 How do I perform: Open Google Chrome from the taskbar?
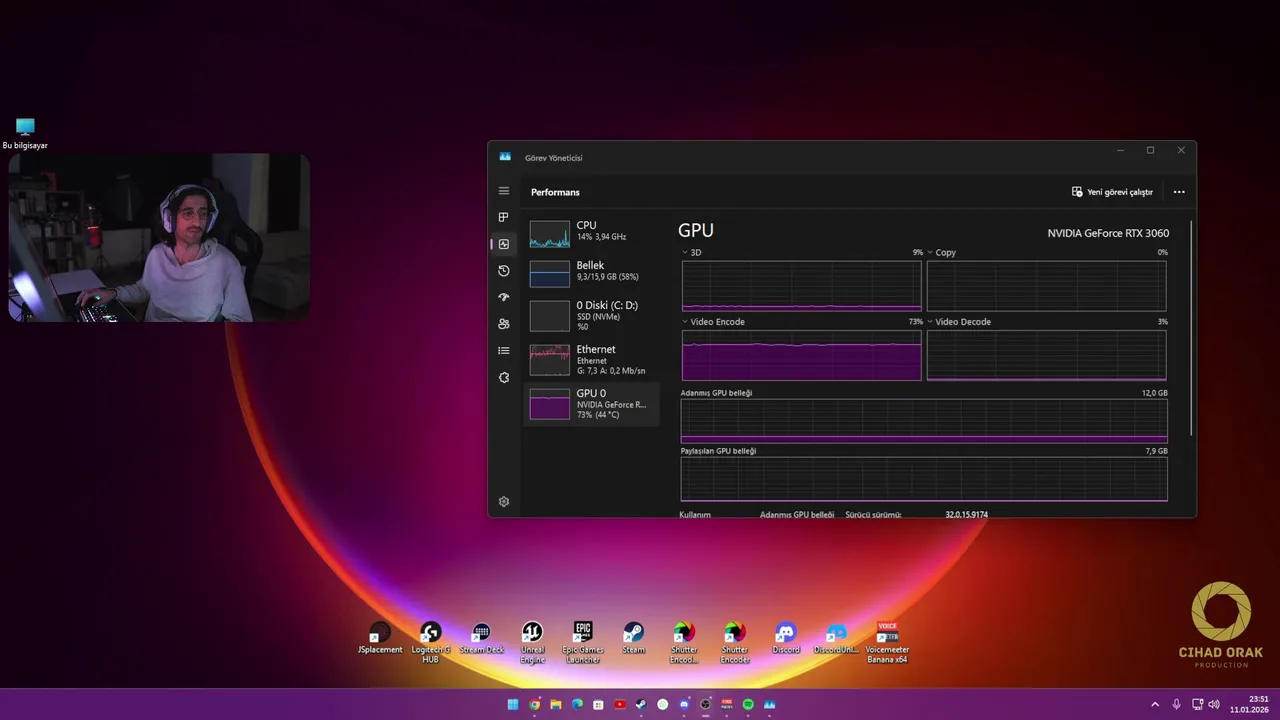tap(535, 704)
